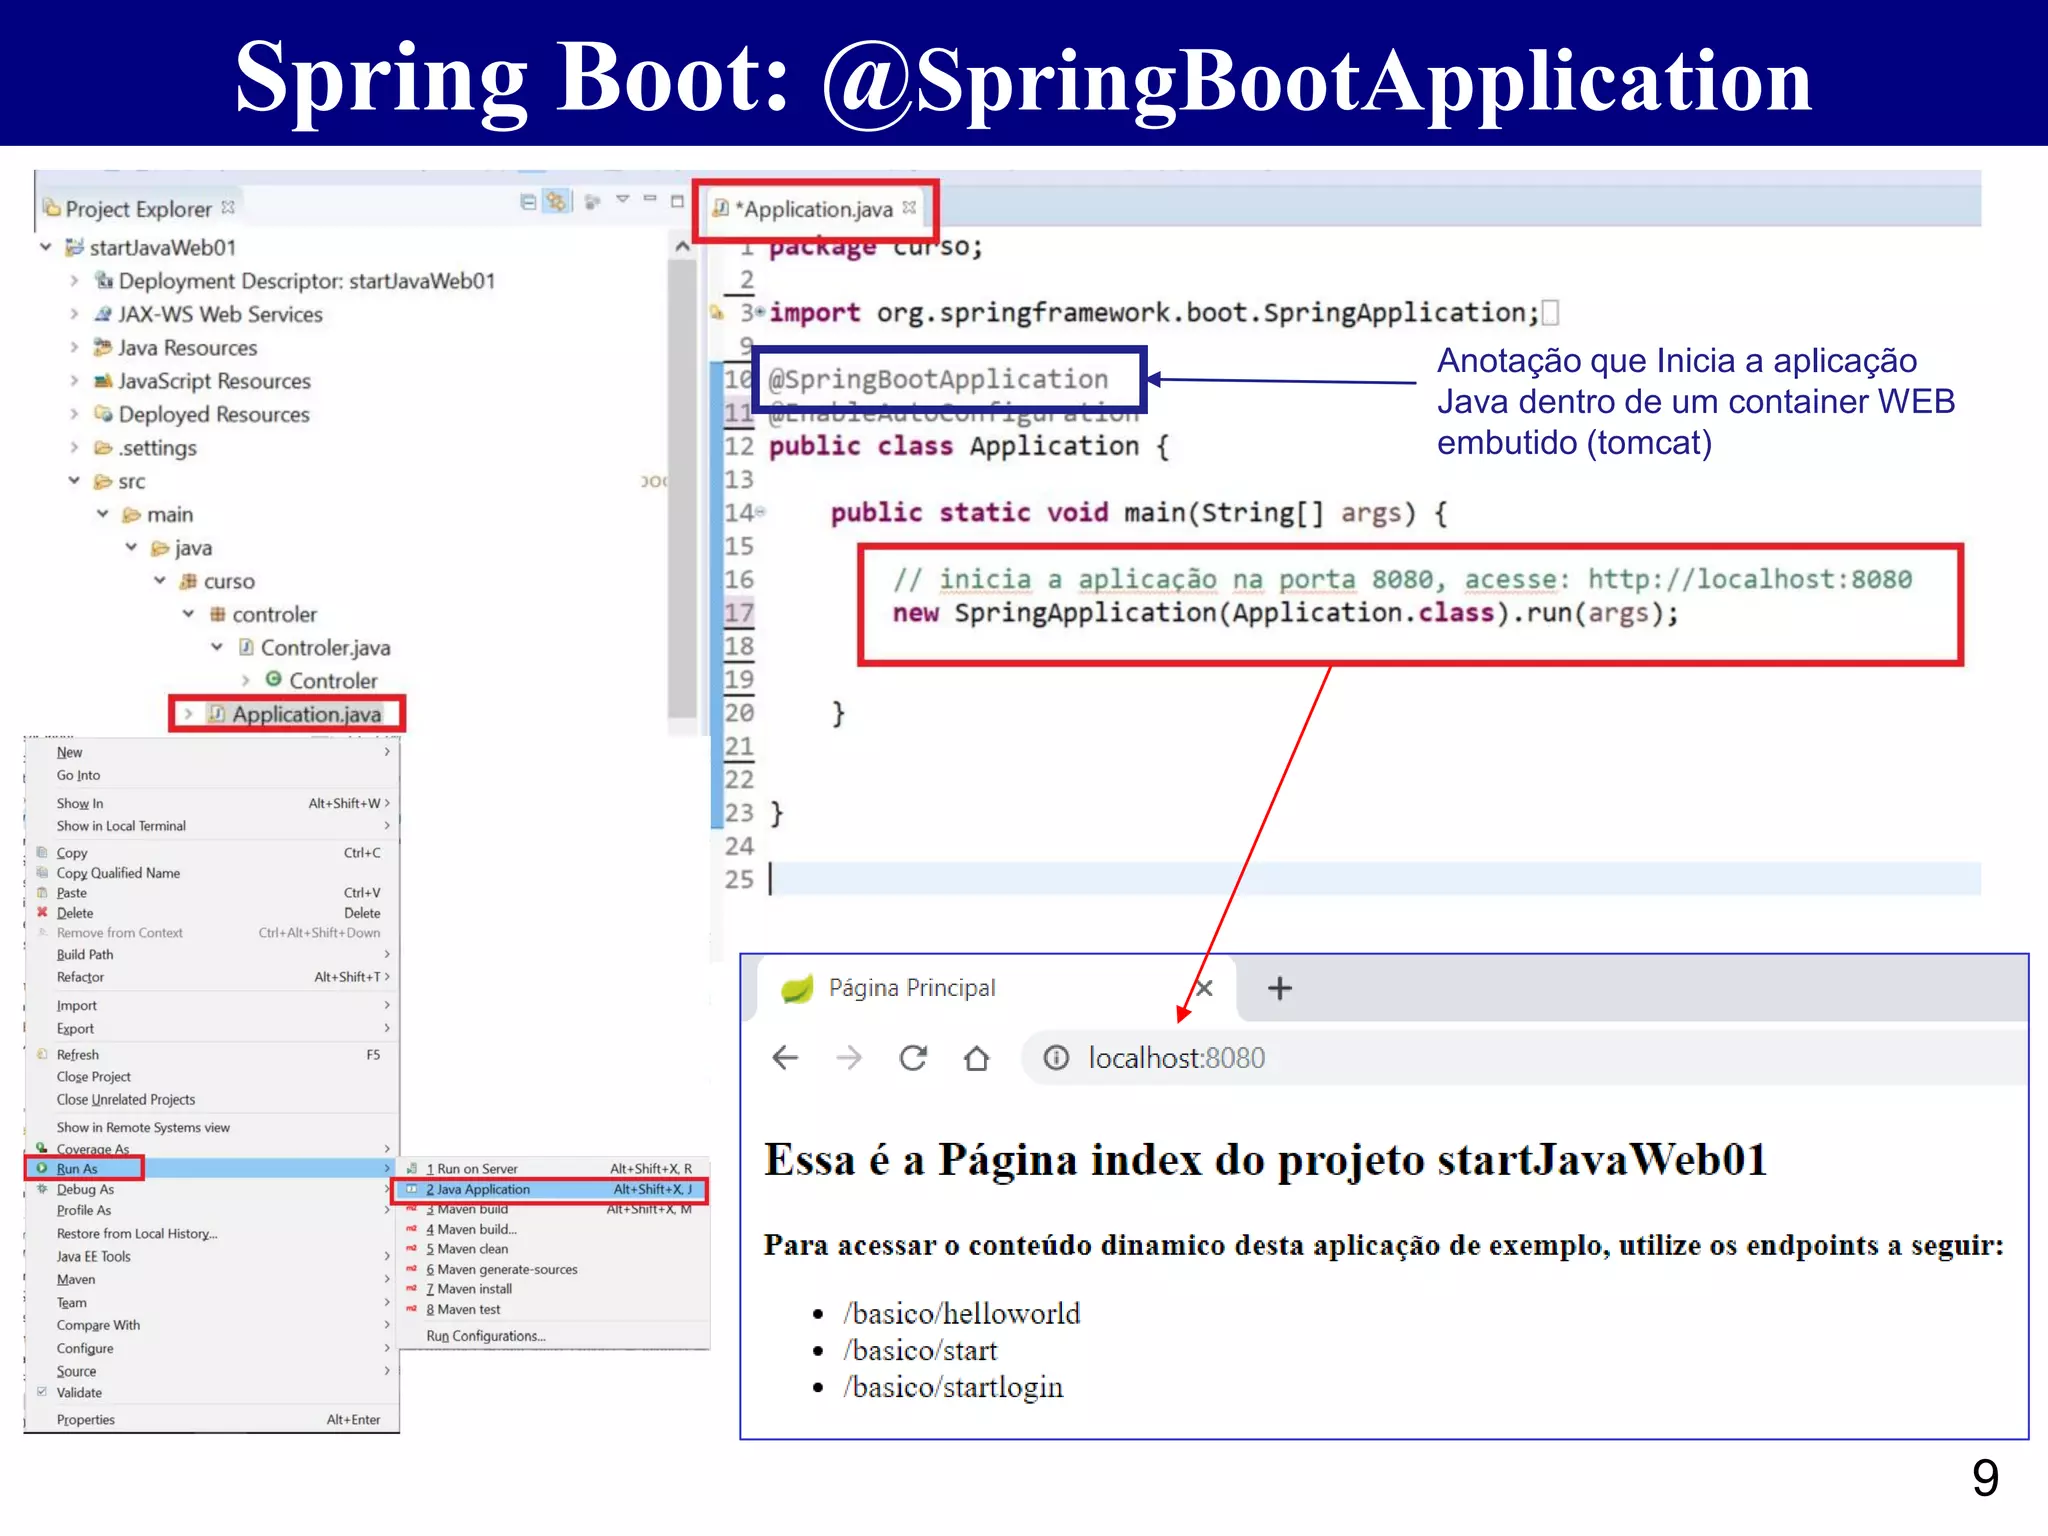Click the Deployed Resources icon
This screenshot has height=1536, width=2048.
103,413
